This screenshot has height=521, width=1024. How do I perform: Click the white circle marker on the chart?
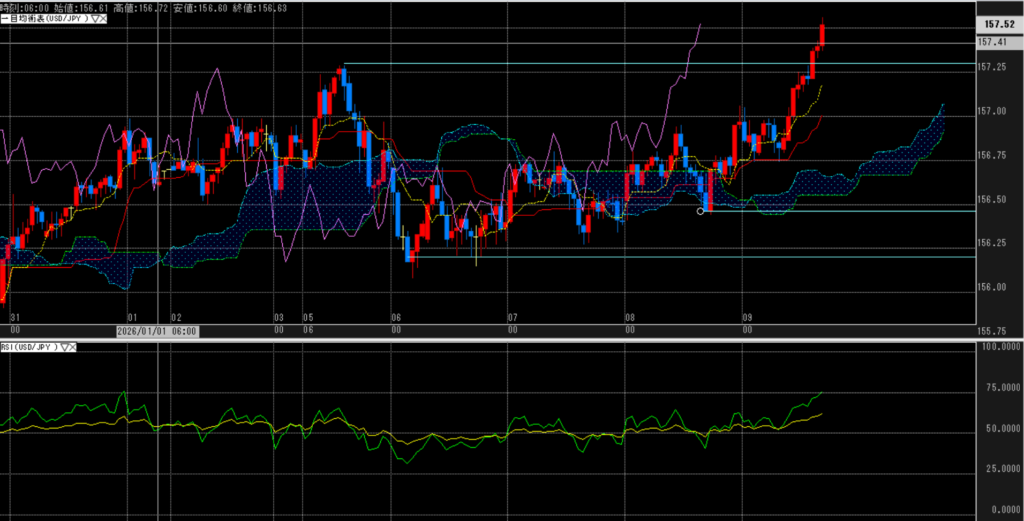point(699,211)
